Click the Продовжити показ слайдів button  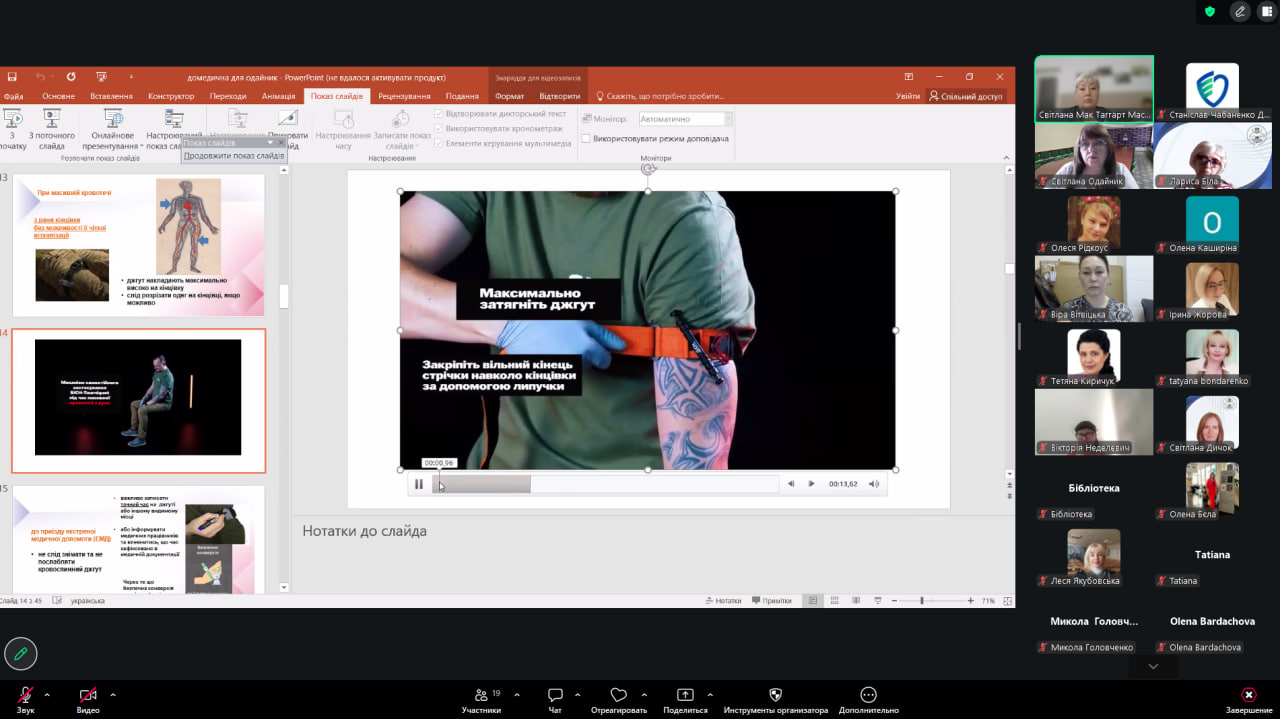pyautogui.click(x=234, y=155)
